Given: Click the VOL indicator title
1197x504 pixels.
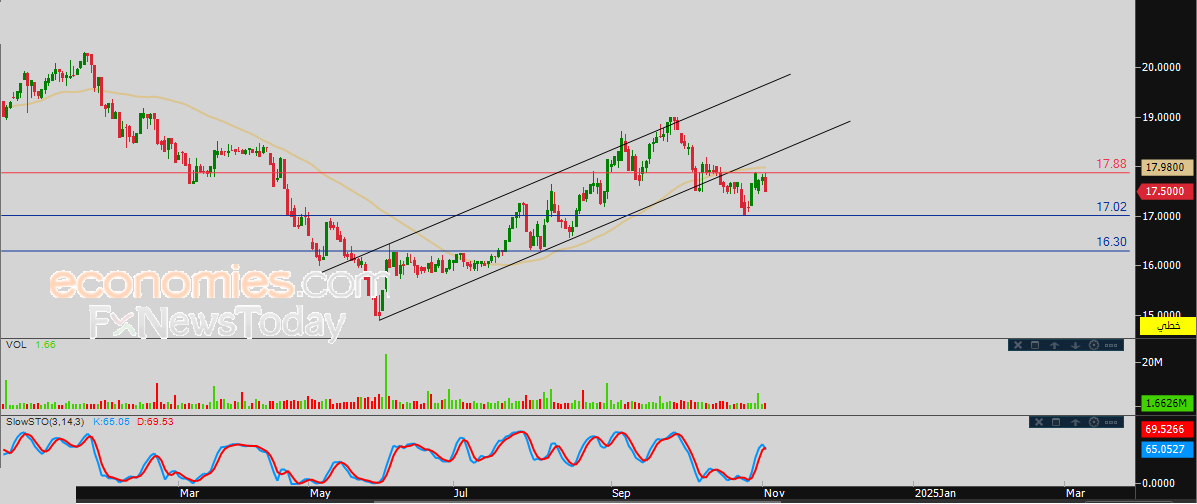Looking at the screenshot, I should [16, 345].
